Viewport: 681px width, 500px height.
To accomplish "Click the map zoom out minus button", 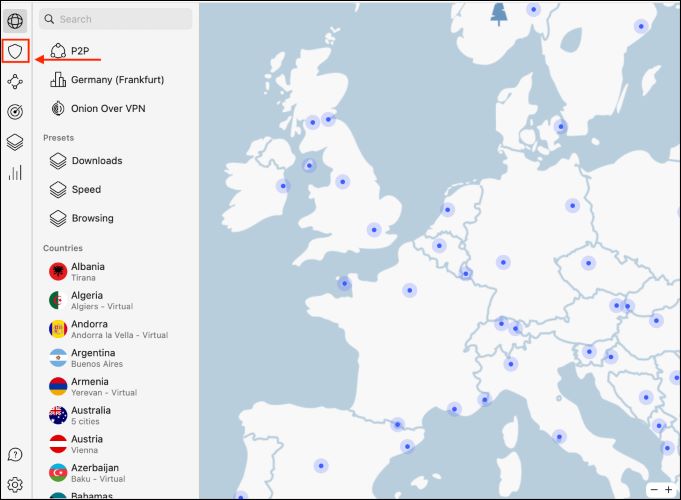I will pos(654,489).
